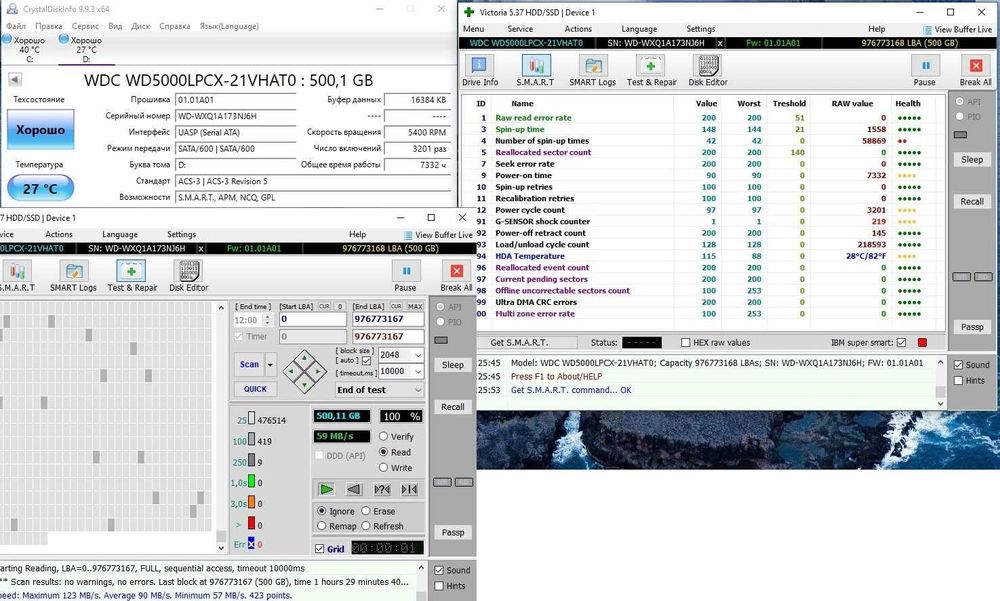Viewport: 1000px width, 601px height.
Task: Select the Verify scan mode radio button
Action: tap(383, 436)
